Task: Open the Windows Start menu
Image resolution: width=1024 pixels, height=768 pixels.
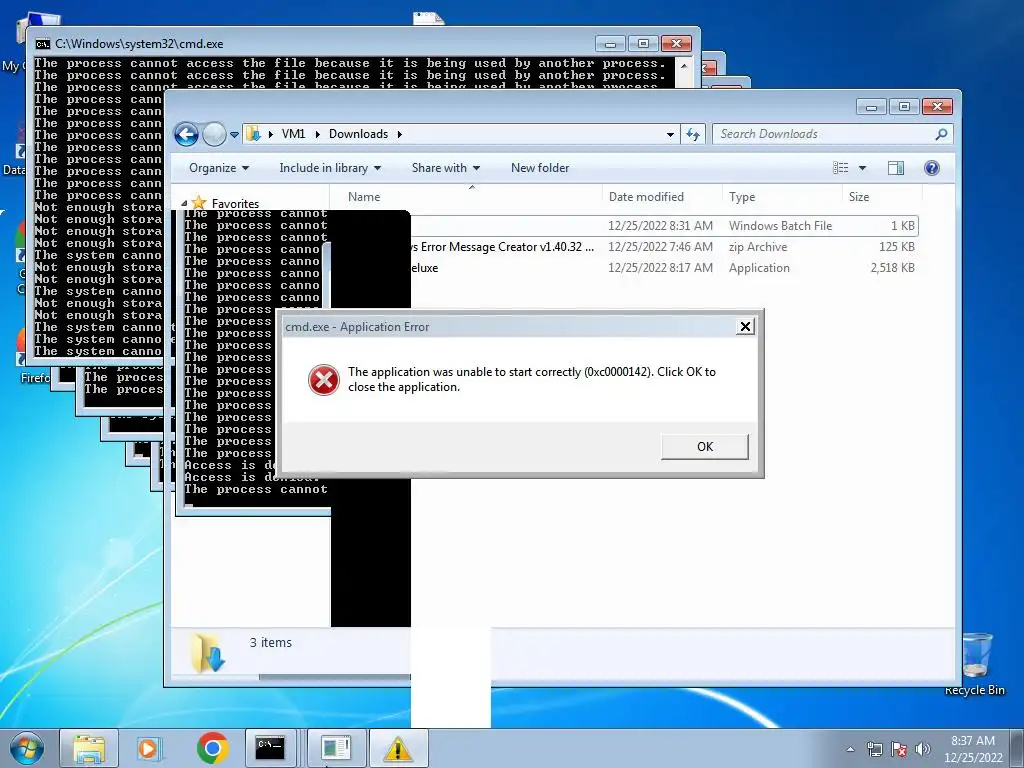Action: (x=26, y=748)
